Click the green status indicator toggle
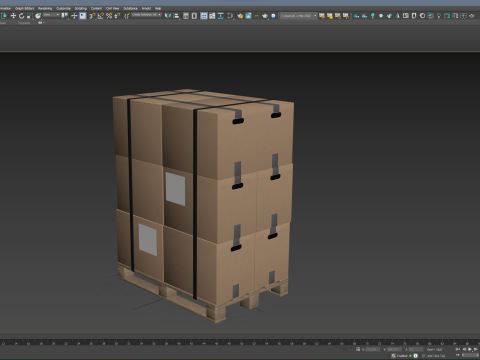Image resolution: width=480 pixels, height=360 pixels. point(410,356)
